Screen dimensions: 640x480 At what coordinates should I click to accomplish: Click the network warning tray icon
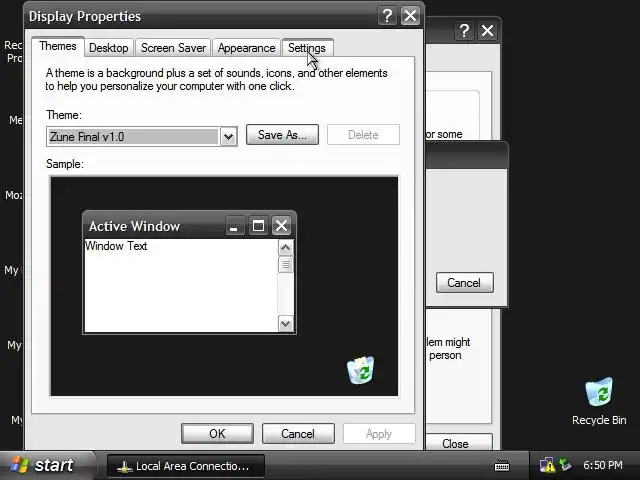[547, 465]
